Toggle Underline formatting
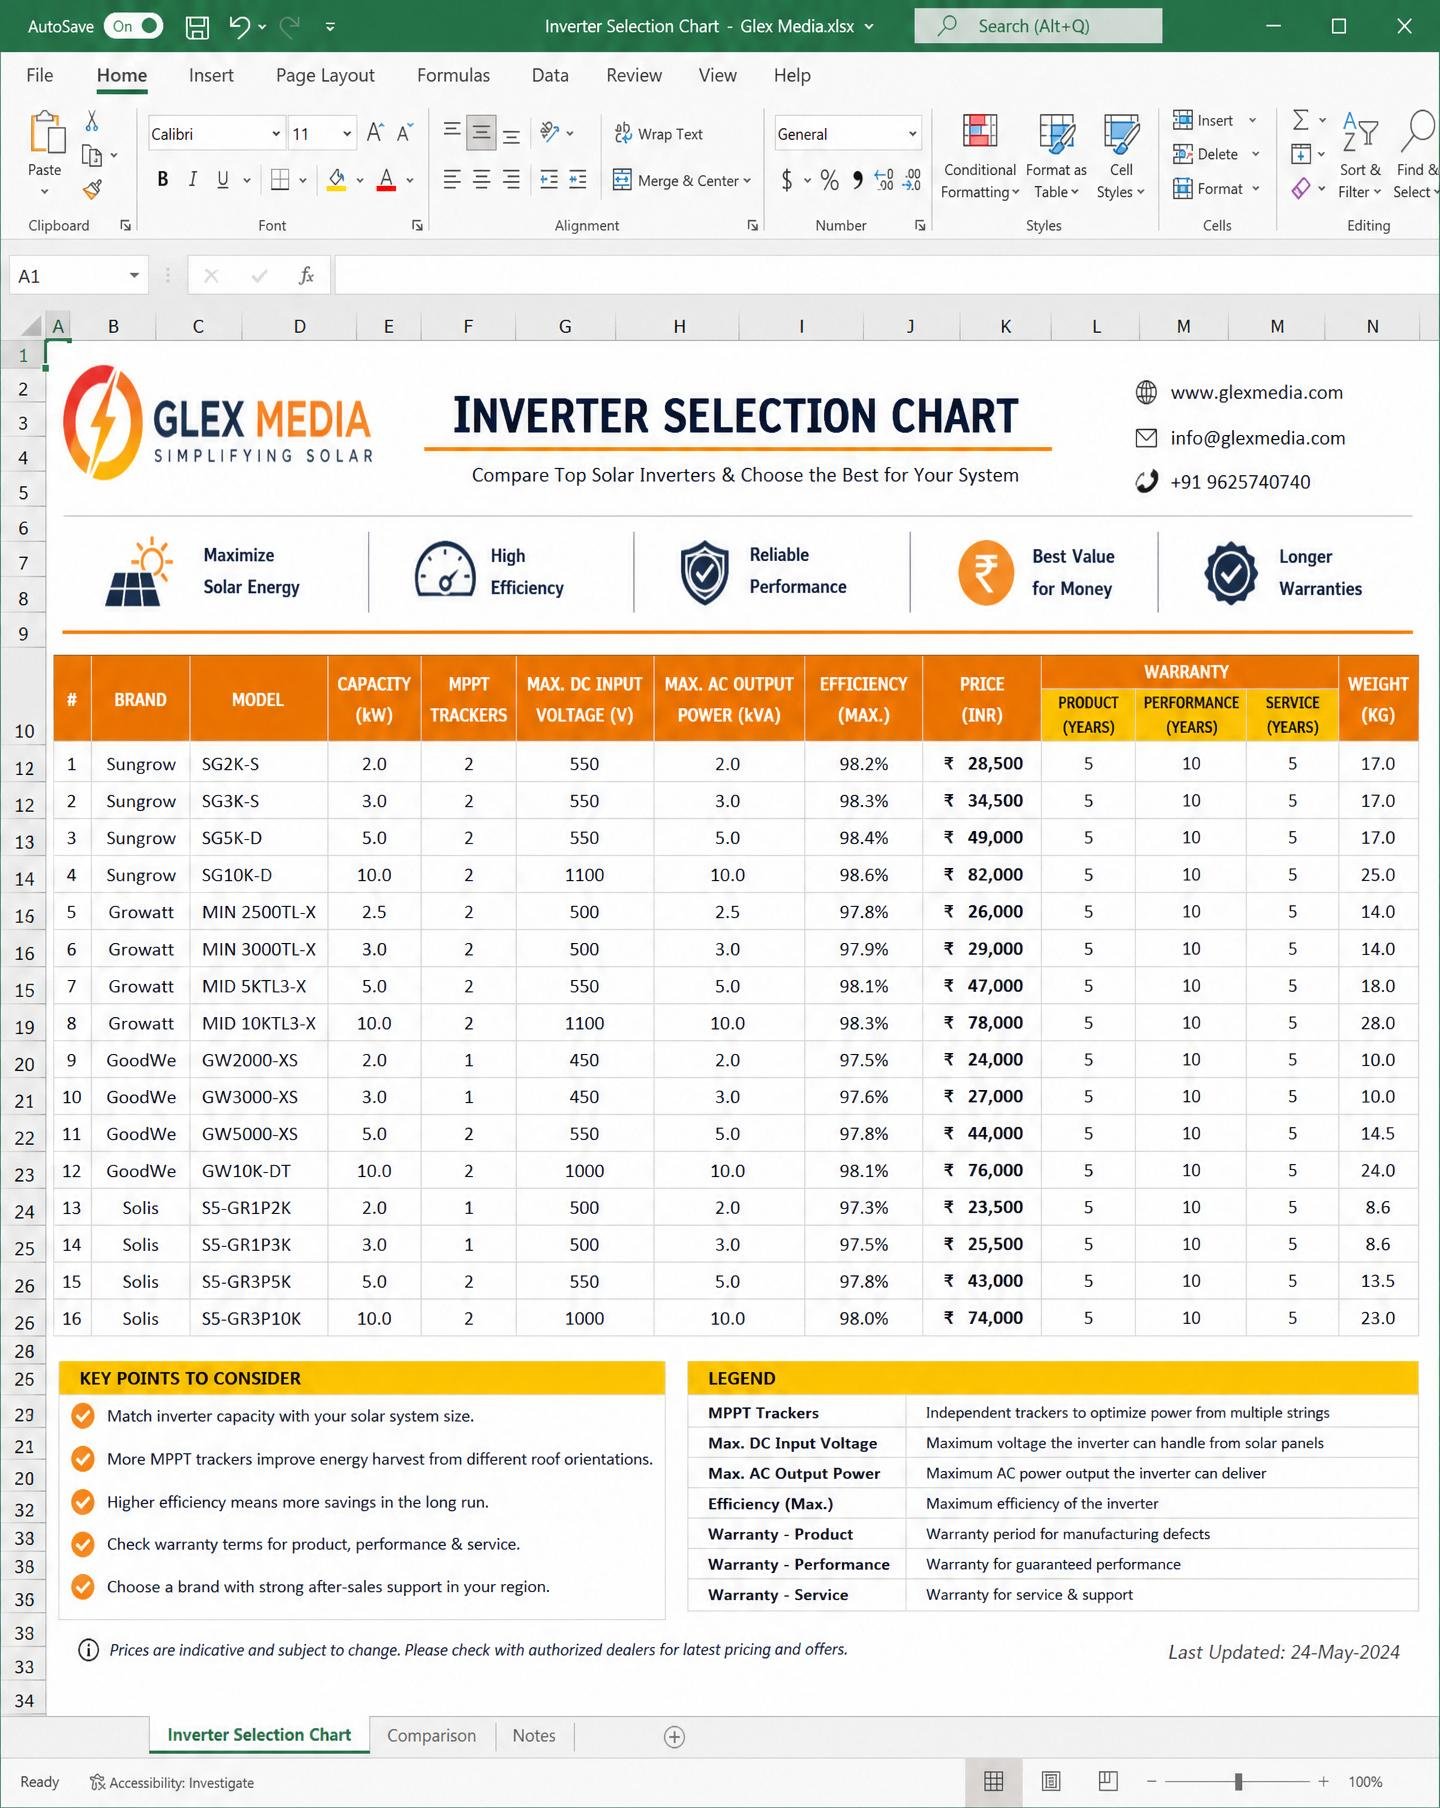This screenshot has height=1808, width=1440. (222, 180)
